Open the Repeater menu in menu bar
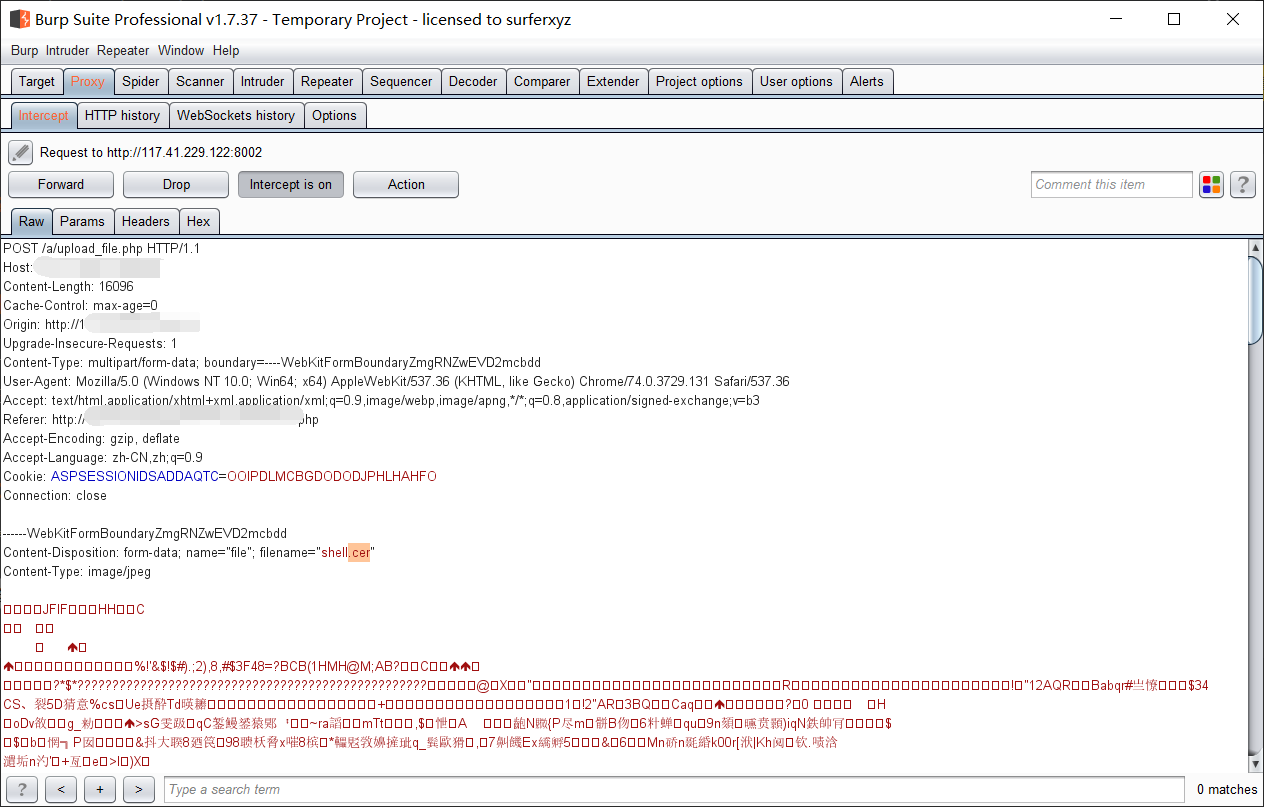Viewport: 1264px width, 807px height. click(x=123, y=50)
